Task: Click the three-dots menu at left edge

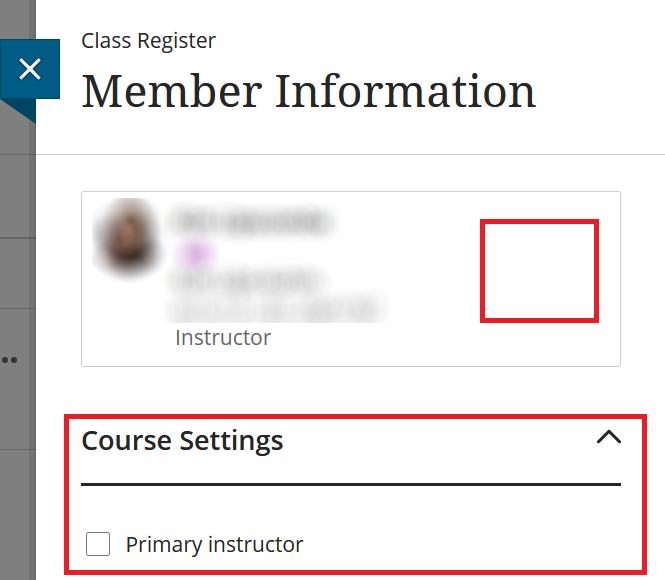Action: pos(10,358)
